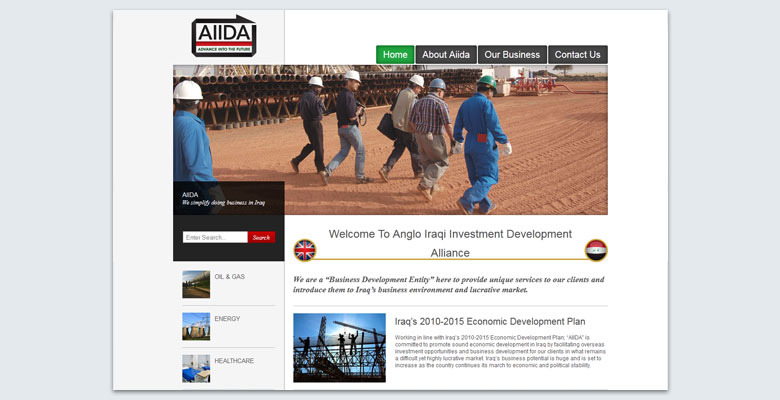Open the Contact Us page
780x400 pixels.
click(x=578, y=55)
